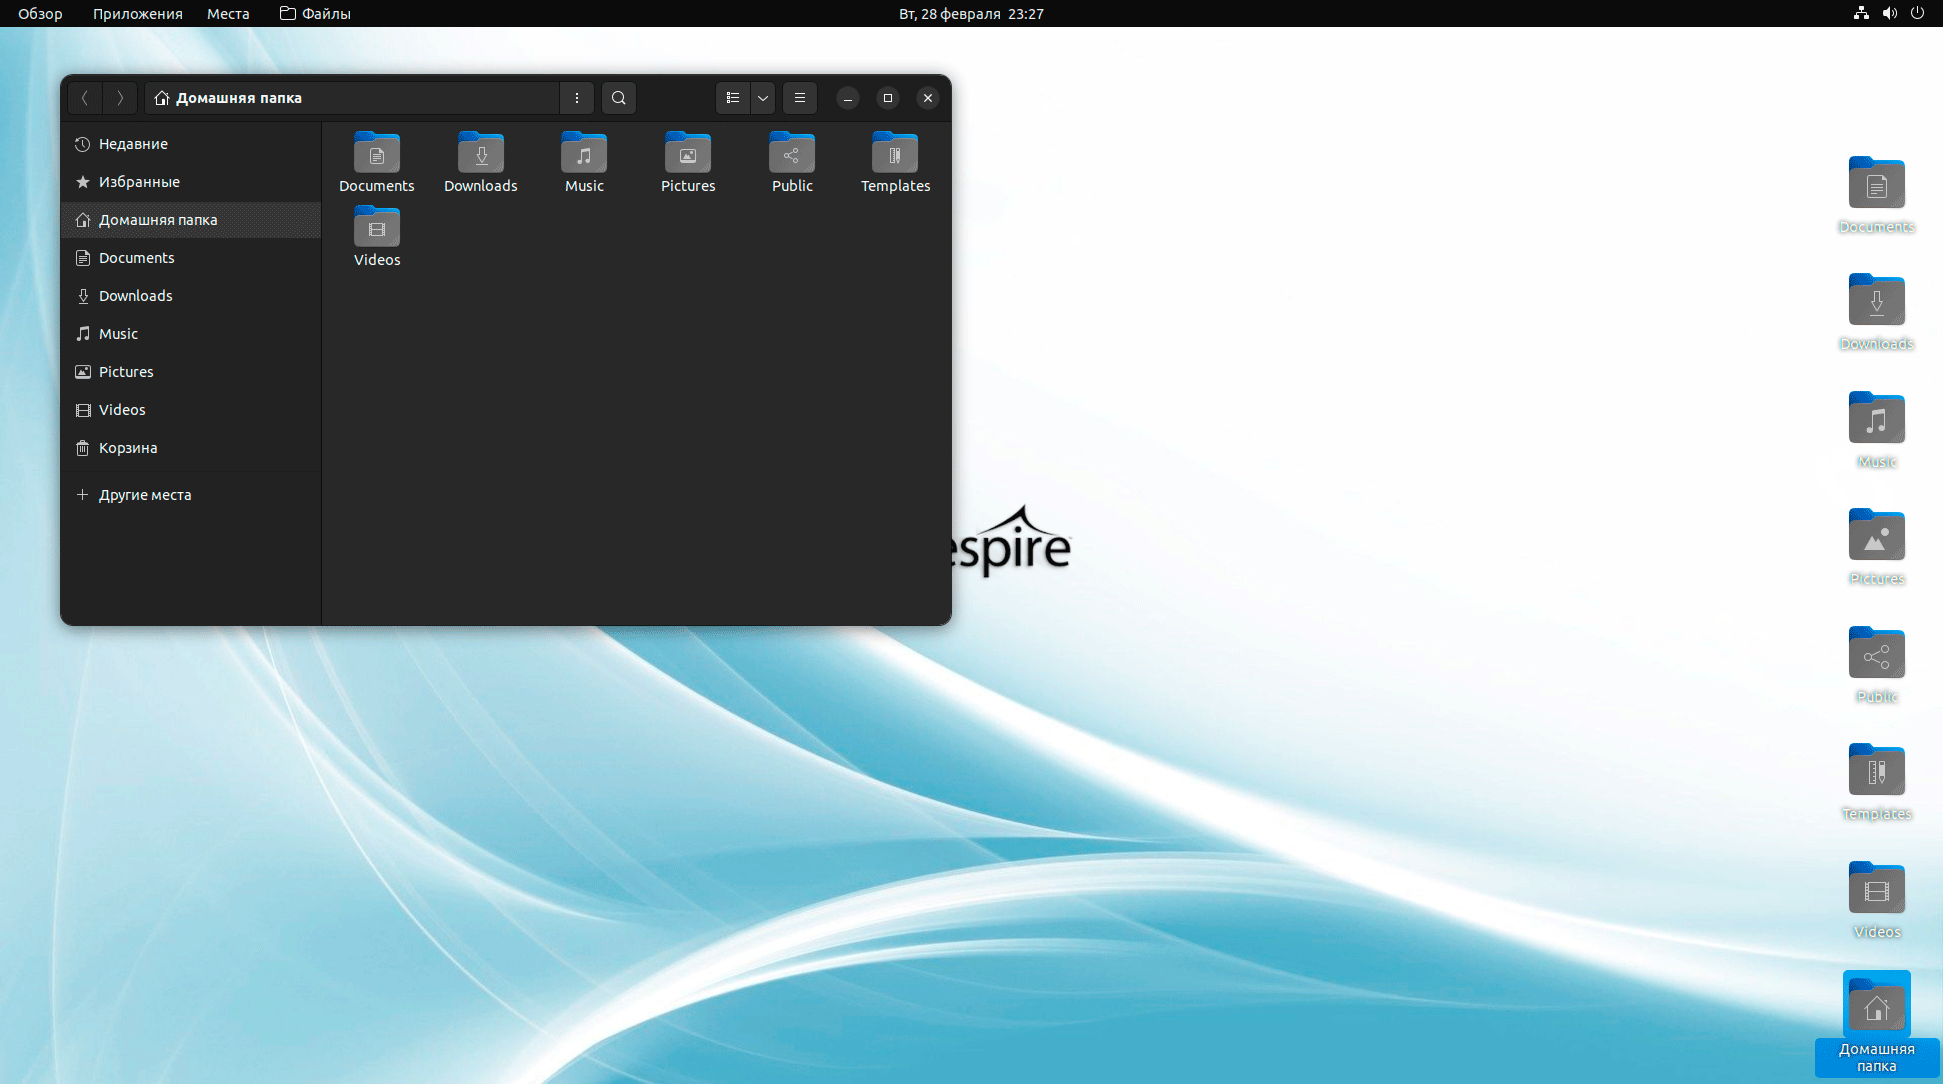Select Недавние in the sidebar
1943x1084 pixels.
pyautogui.click(x=133, y=144)
